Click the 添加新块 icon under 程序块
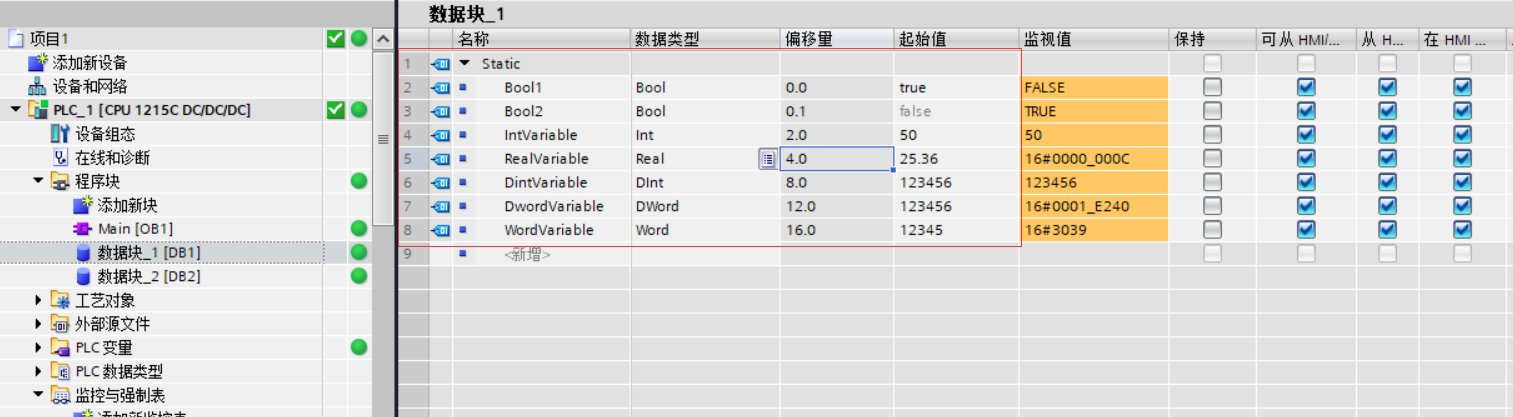The height and width of the screenshot is (417, 1513). [82, 205]
